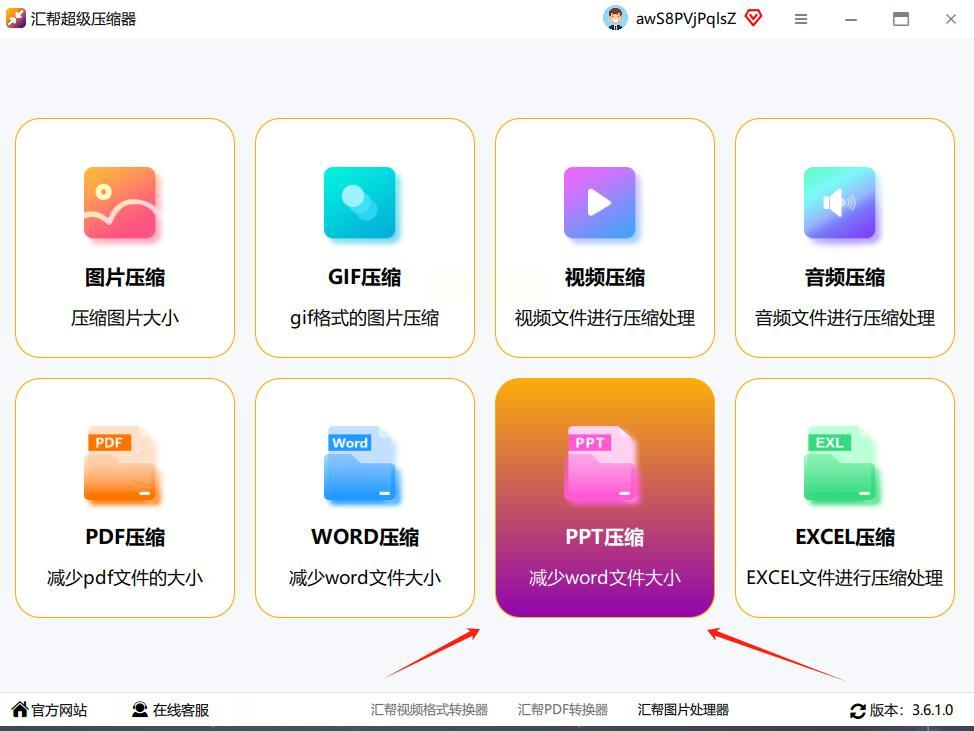974x731 pixels.
Task: Open the image compression icon
Action: pyautogui.click(x=120, y=202)
